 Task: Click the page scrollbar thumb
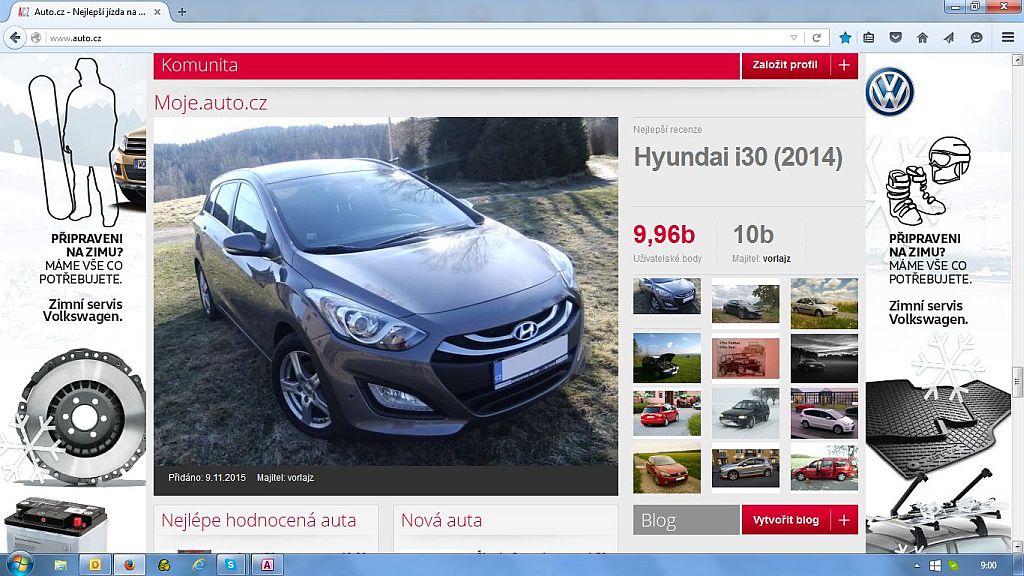click(1017, 382)
